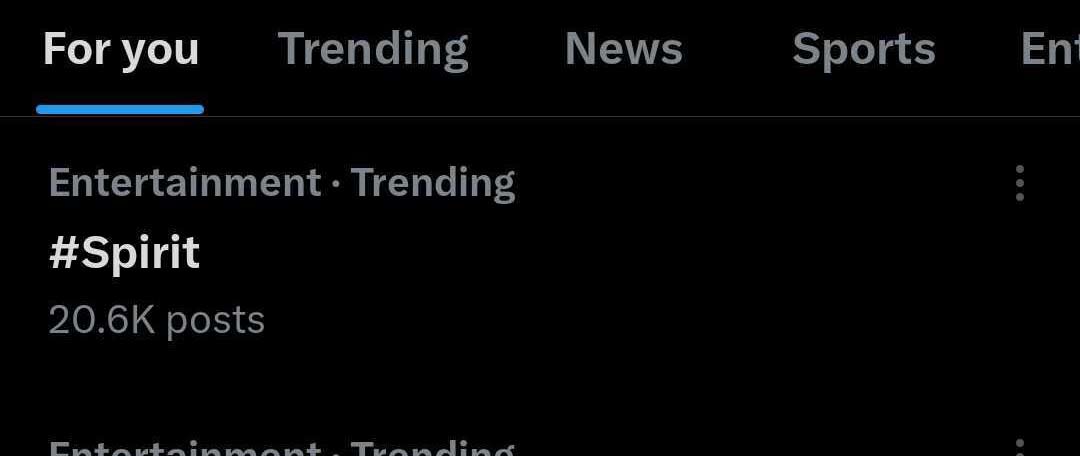Screen dimensions: 1080x456
Task: Switch to the For you tab
Action: [x=121, y=50]
